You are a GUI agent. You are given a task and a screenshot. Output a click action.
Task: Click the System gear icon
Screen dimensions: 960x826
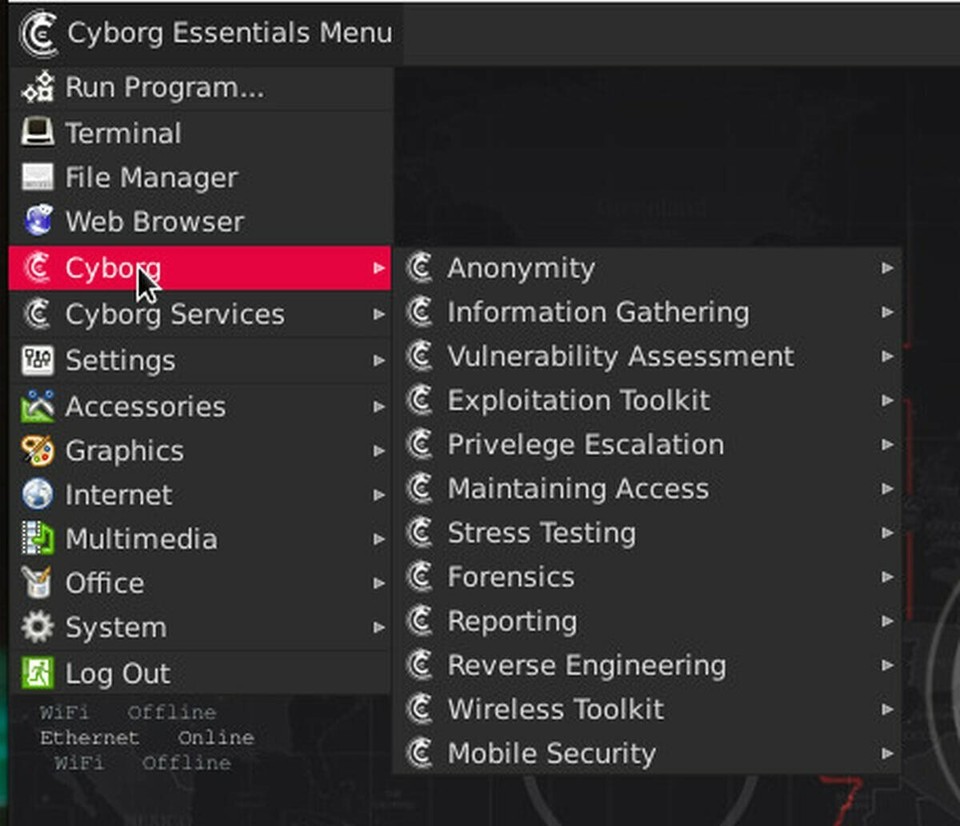[35, 628]
